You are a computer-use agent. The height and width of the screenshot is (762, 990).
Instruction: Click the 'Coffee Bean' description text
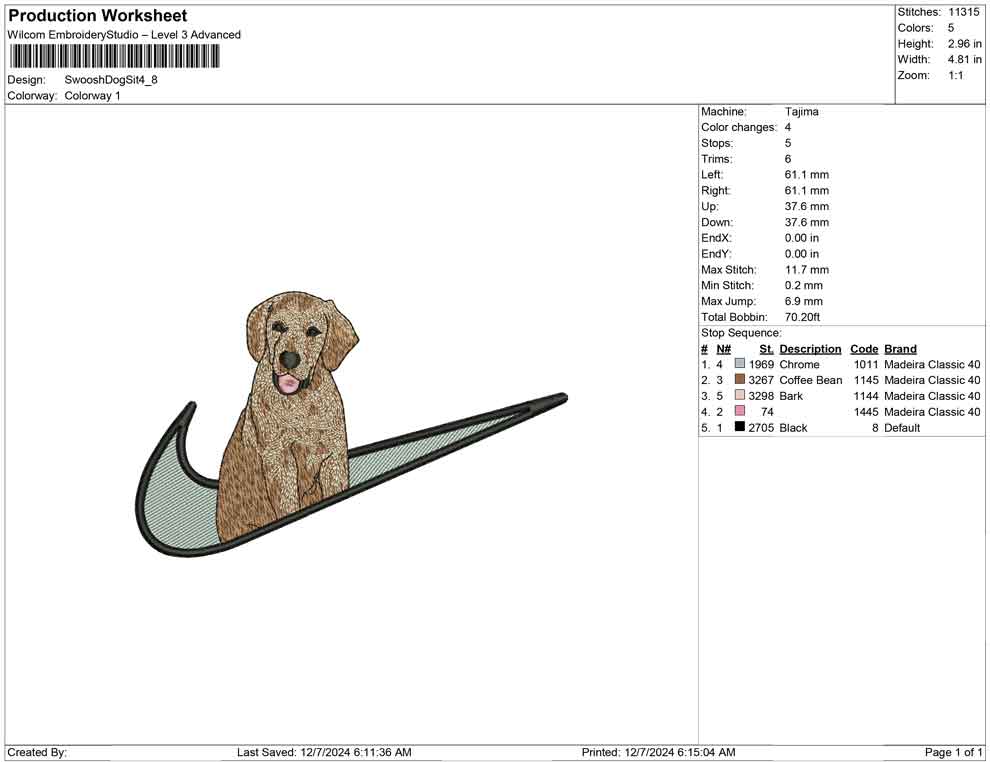(x=811, y=380)
